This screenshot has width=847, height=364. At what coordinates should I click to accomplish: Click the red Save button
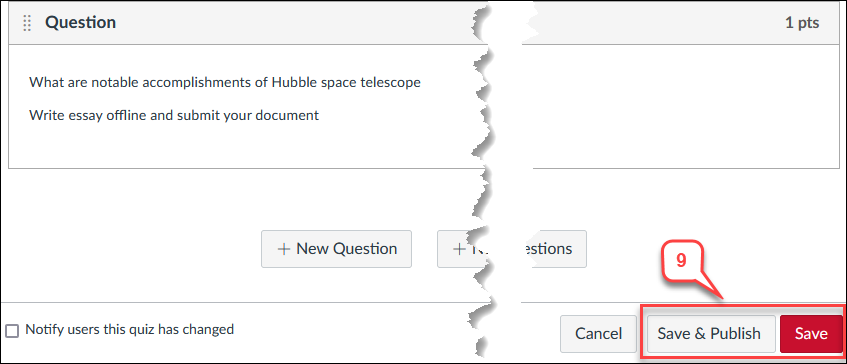pos(811,334)
